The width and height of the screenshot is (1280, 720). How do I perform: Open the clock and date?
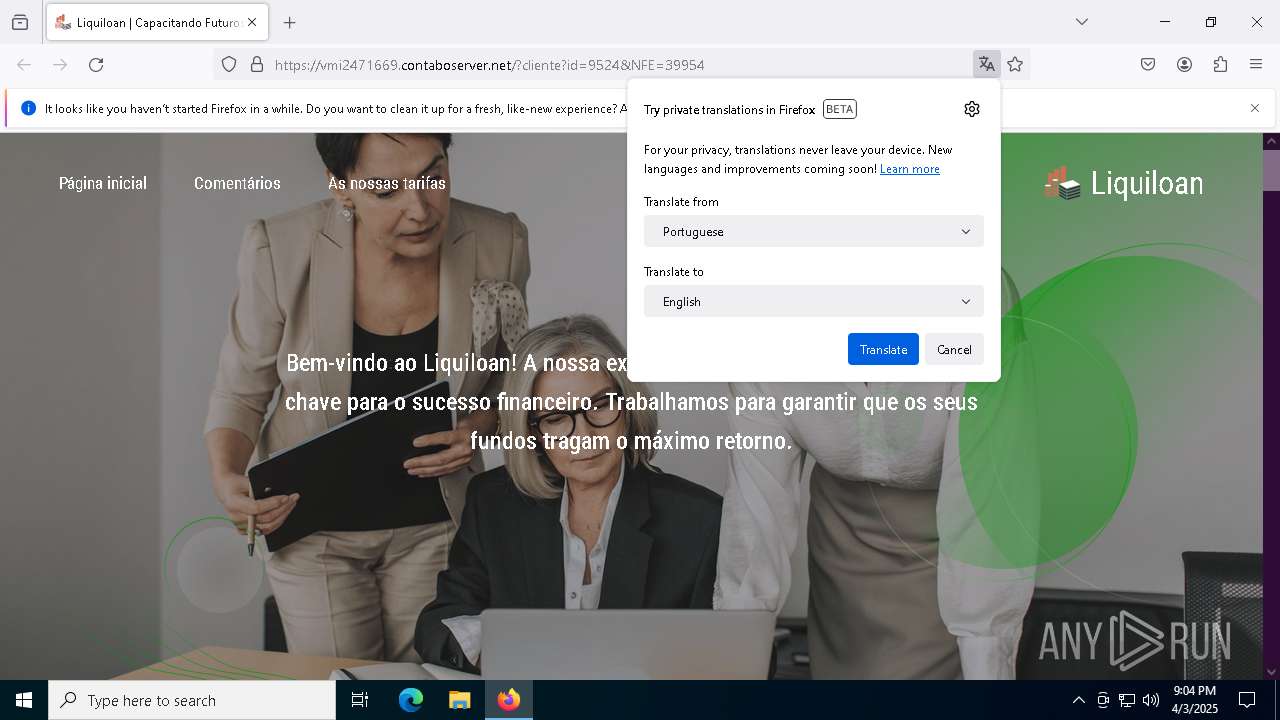(1194, 700)
